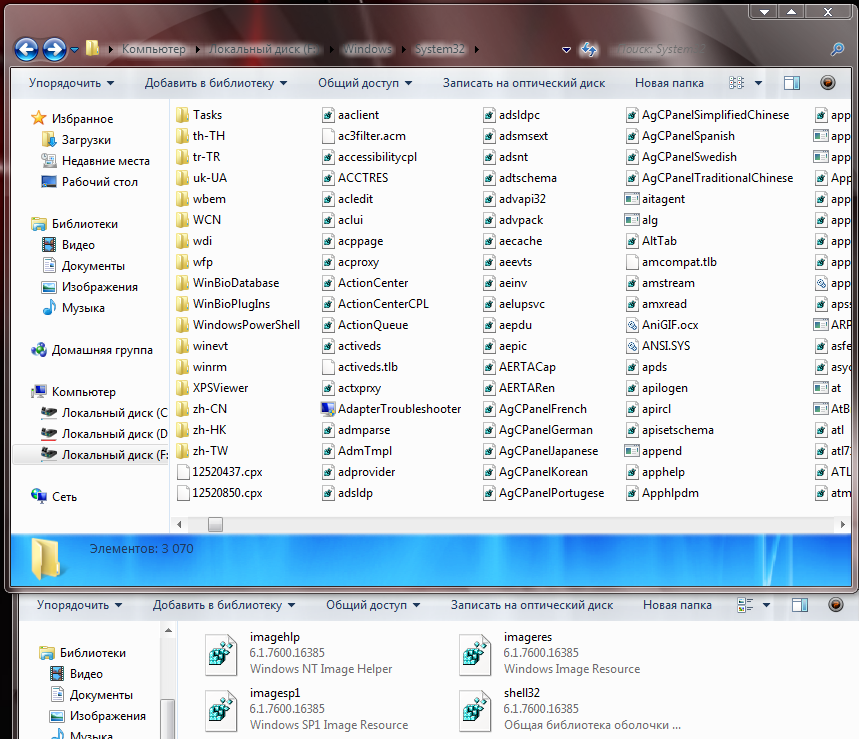Expand the breadcrumb arrow after System32
The width and height of the screenshot is (859, 739).
pos(477,49)
